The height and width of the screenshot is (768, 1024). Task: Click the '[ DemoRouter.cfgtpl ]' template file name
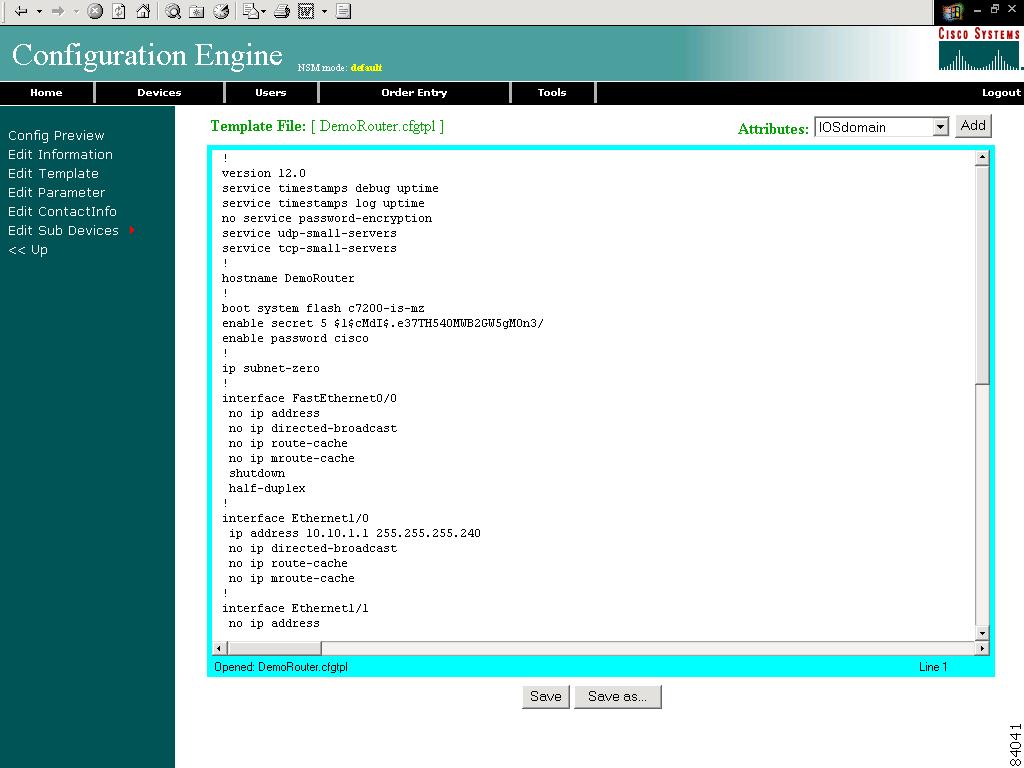[x=377, y=126]
